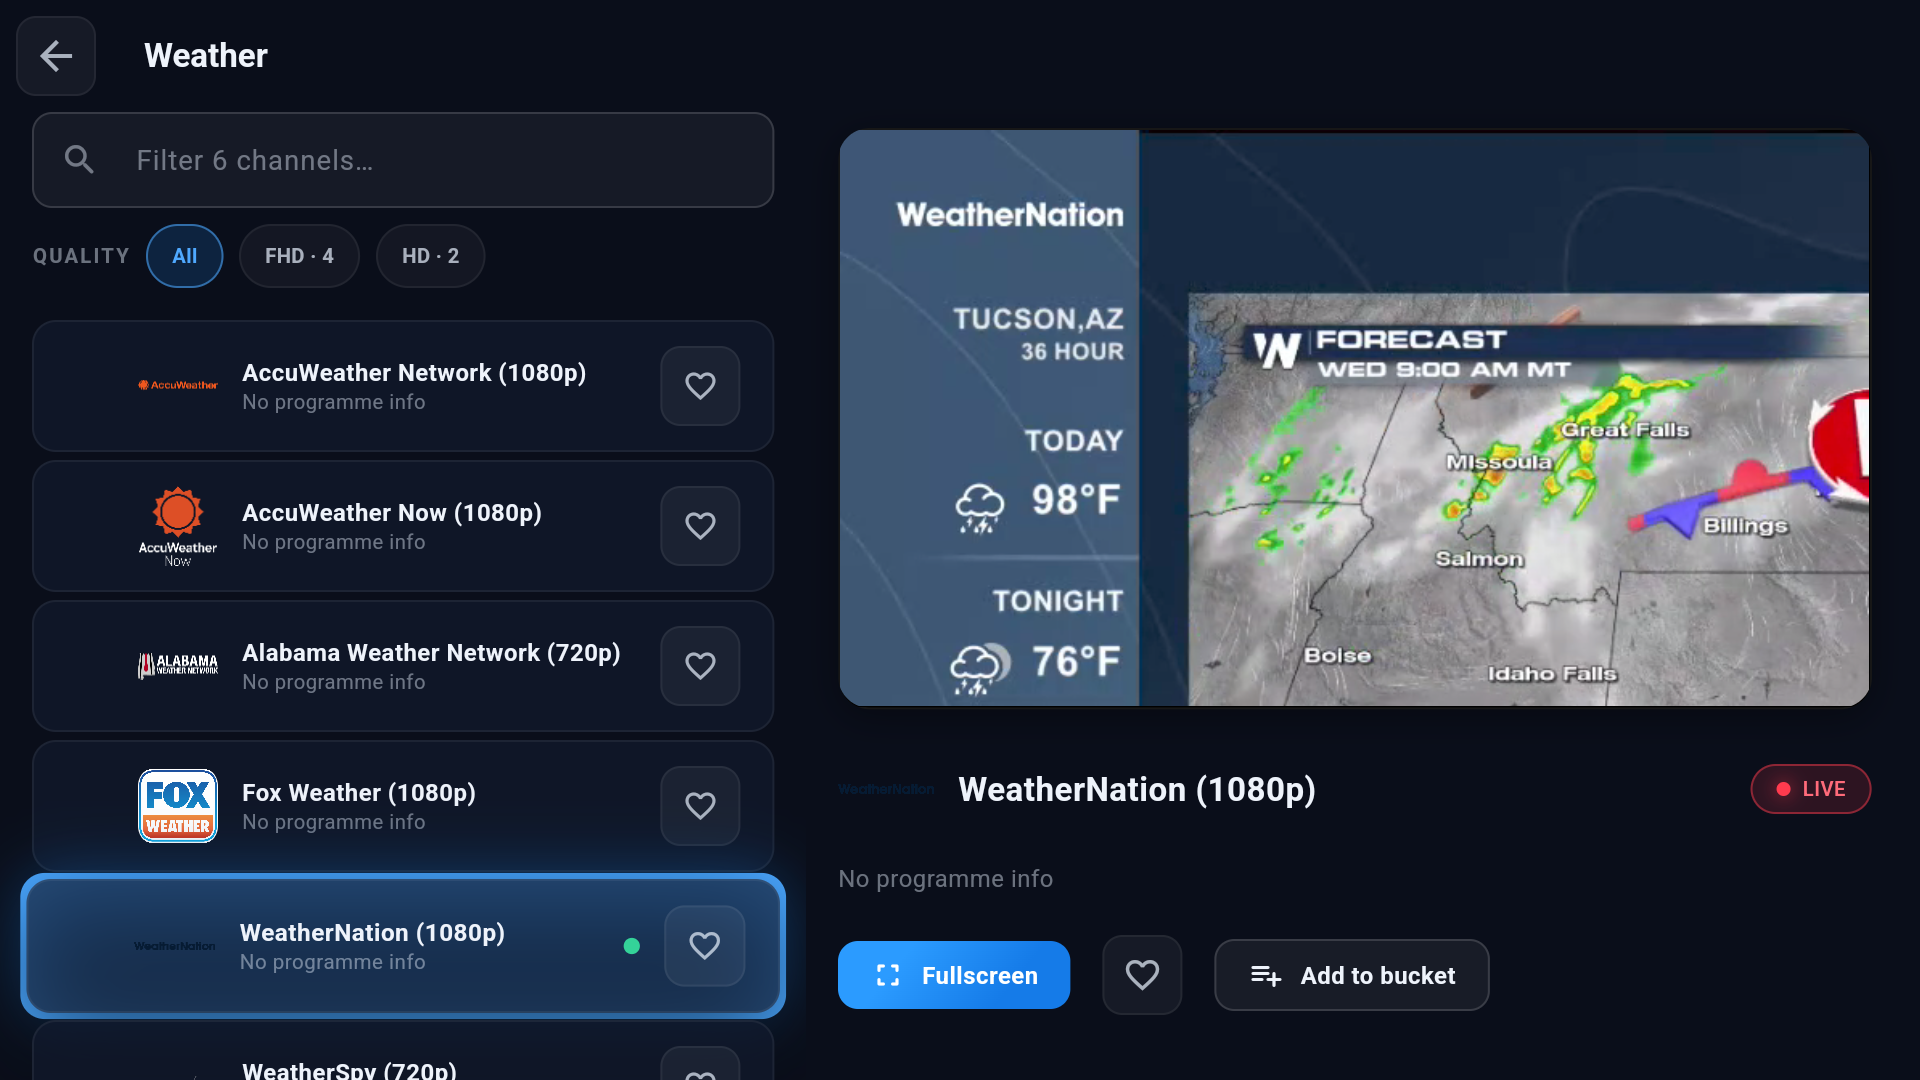Open WeatherSpy (720p) channel

[403, 1052]
